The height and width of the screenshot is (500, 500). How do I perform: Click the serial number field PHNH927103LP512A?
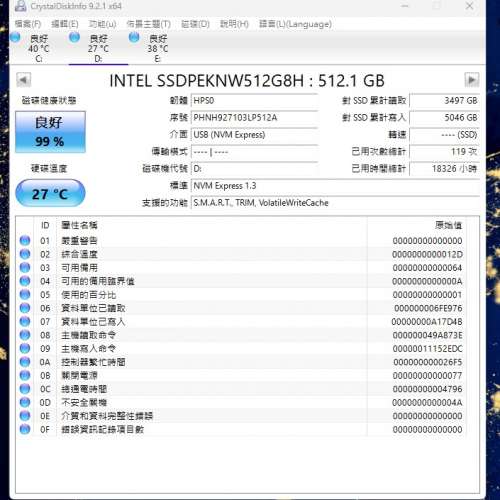[x=254, y=118]
